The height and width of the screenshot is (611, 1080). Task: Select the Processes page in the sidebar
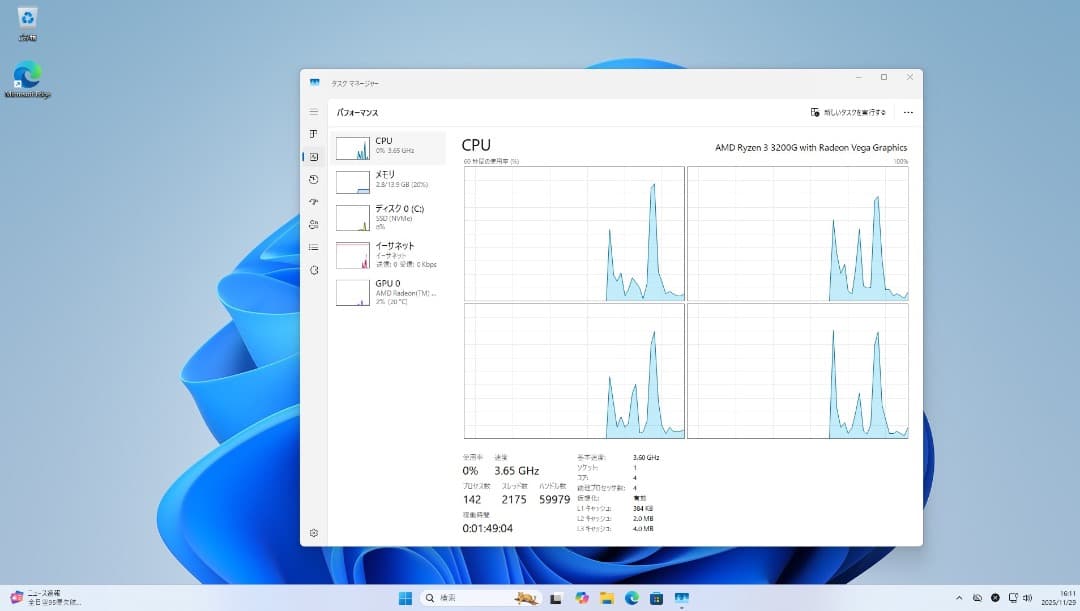pyautogui.click(x=314, y=133)
